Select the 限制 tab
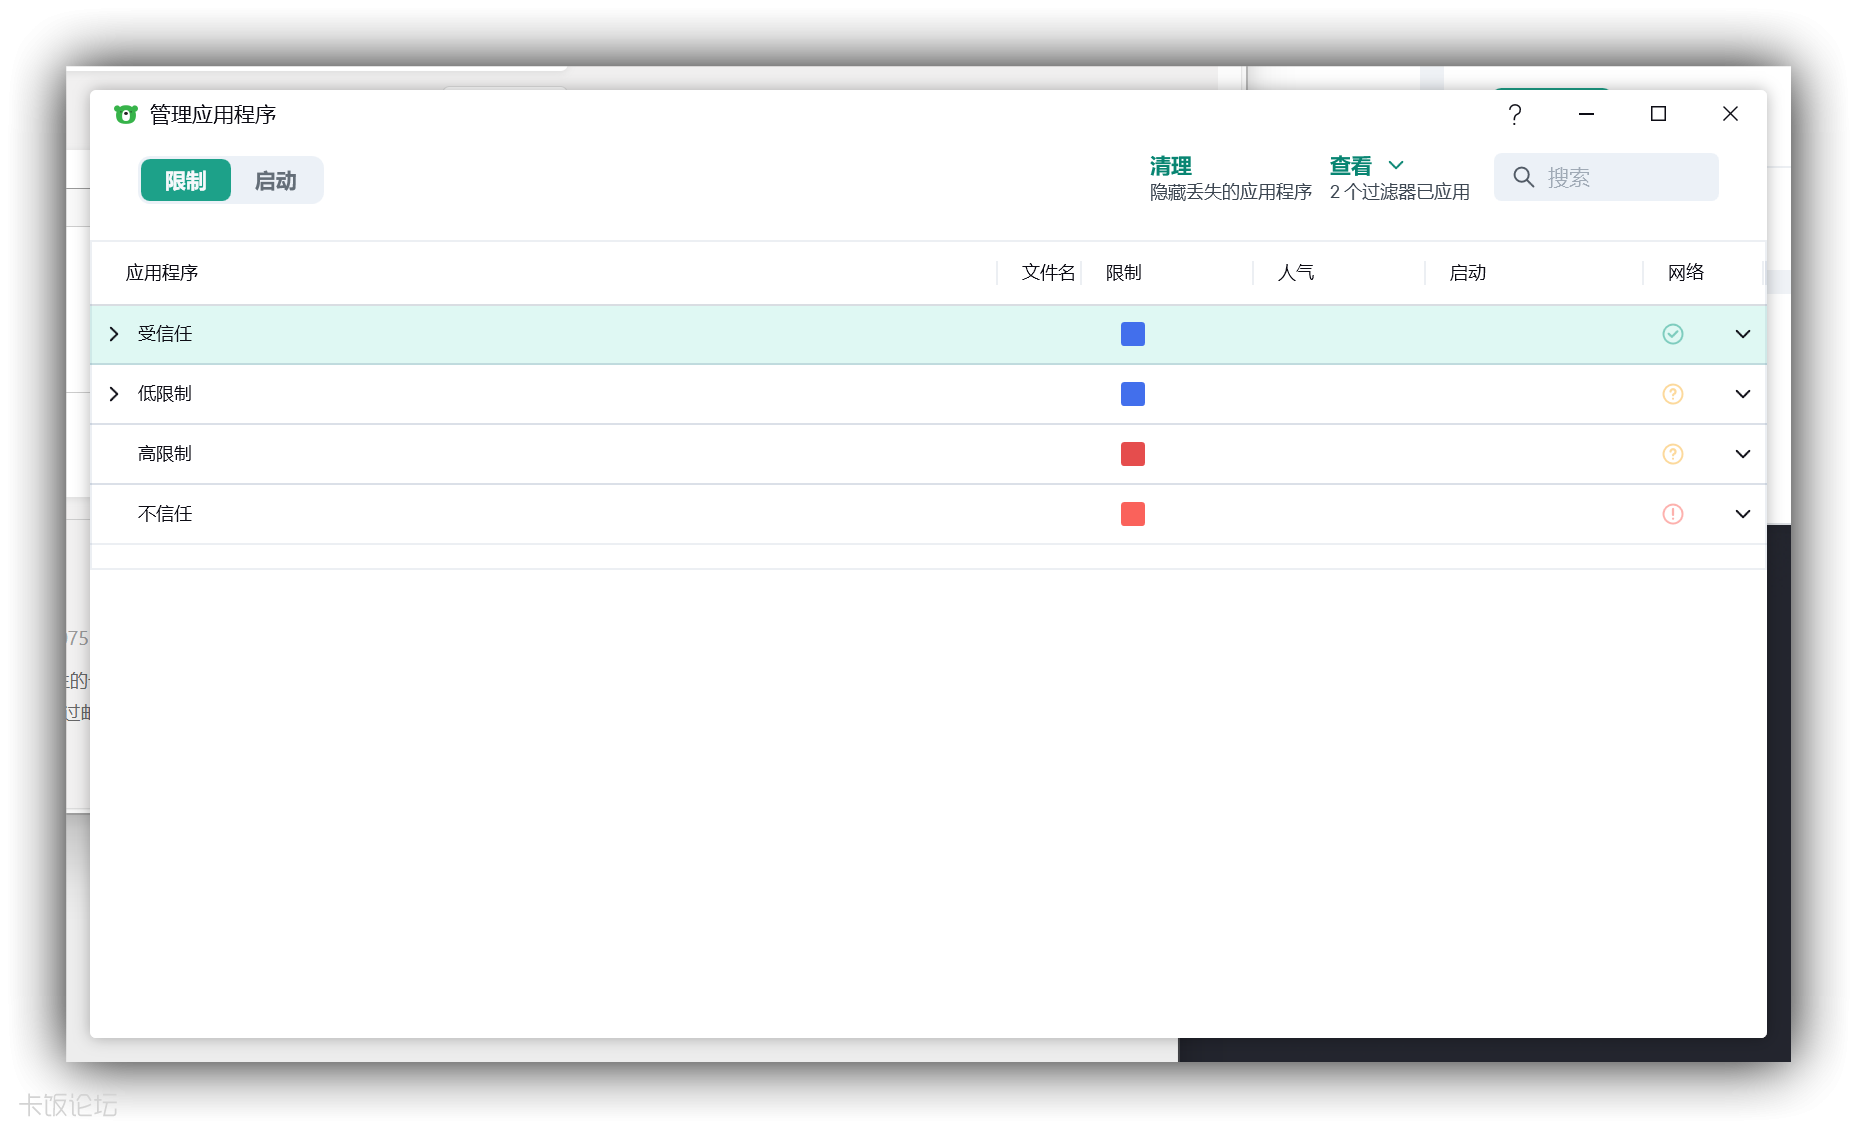Screen dimensions: 1857x1128 point(186,181)
